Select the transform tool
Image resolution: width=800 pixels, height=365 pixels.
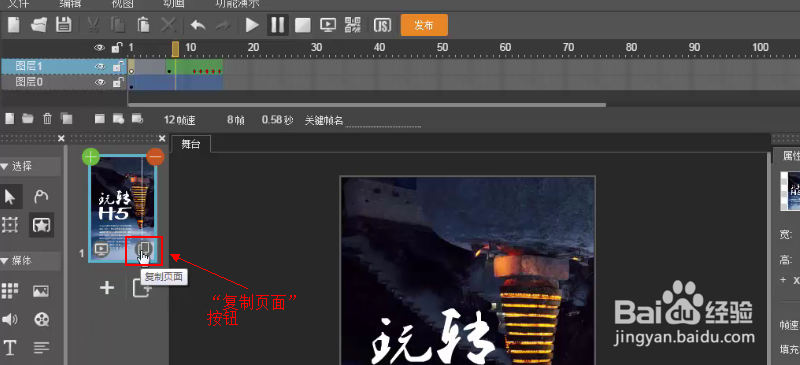(x=10, y=225)
